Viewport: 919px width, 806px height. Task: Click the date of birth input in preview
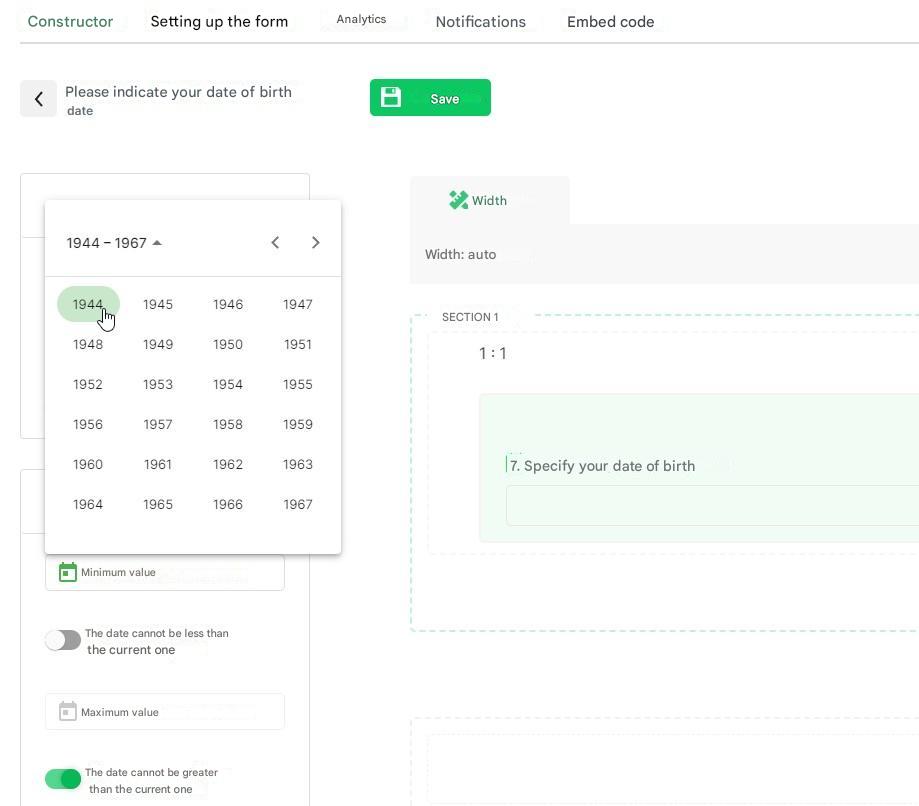(712, 506)
